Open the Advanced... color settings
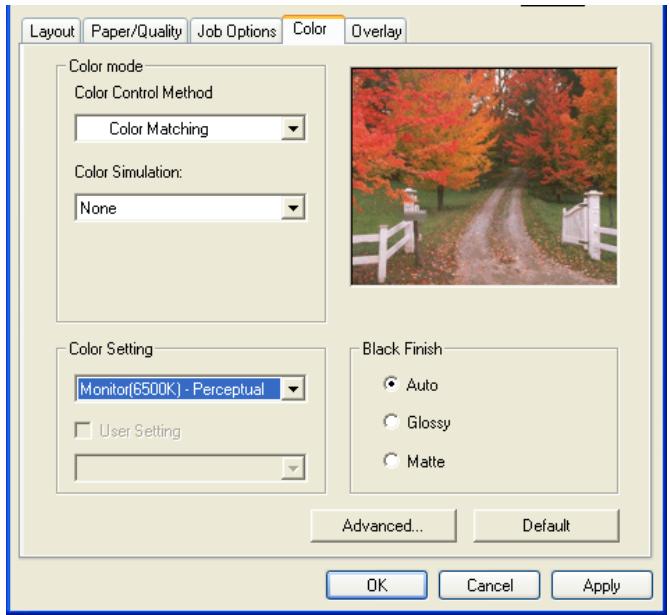This screenshot has height=615, width=670. [384, 525]
